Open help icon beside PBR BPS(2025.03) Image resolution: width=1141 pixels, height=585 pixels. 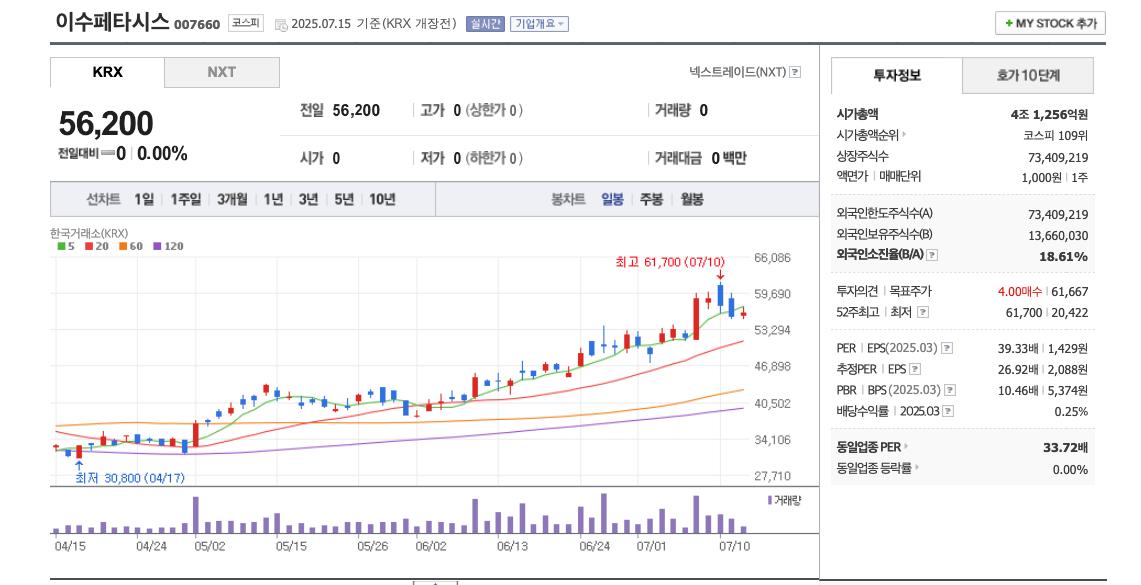click(x=950, y=391)
